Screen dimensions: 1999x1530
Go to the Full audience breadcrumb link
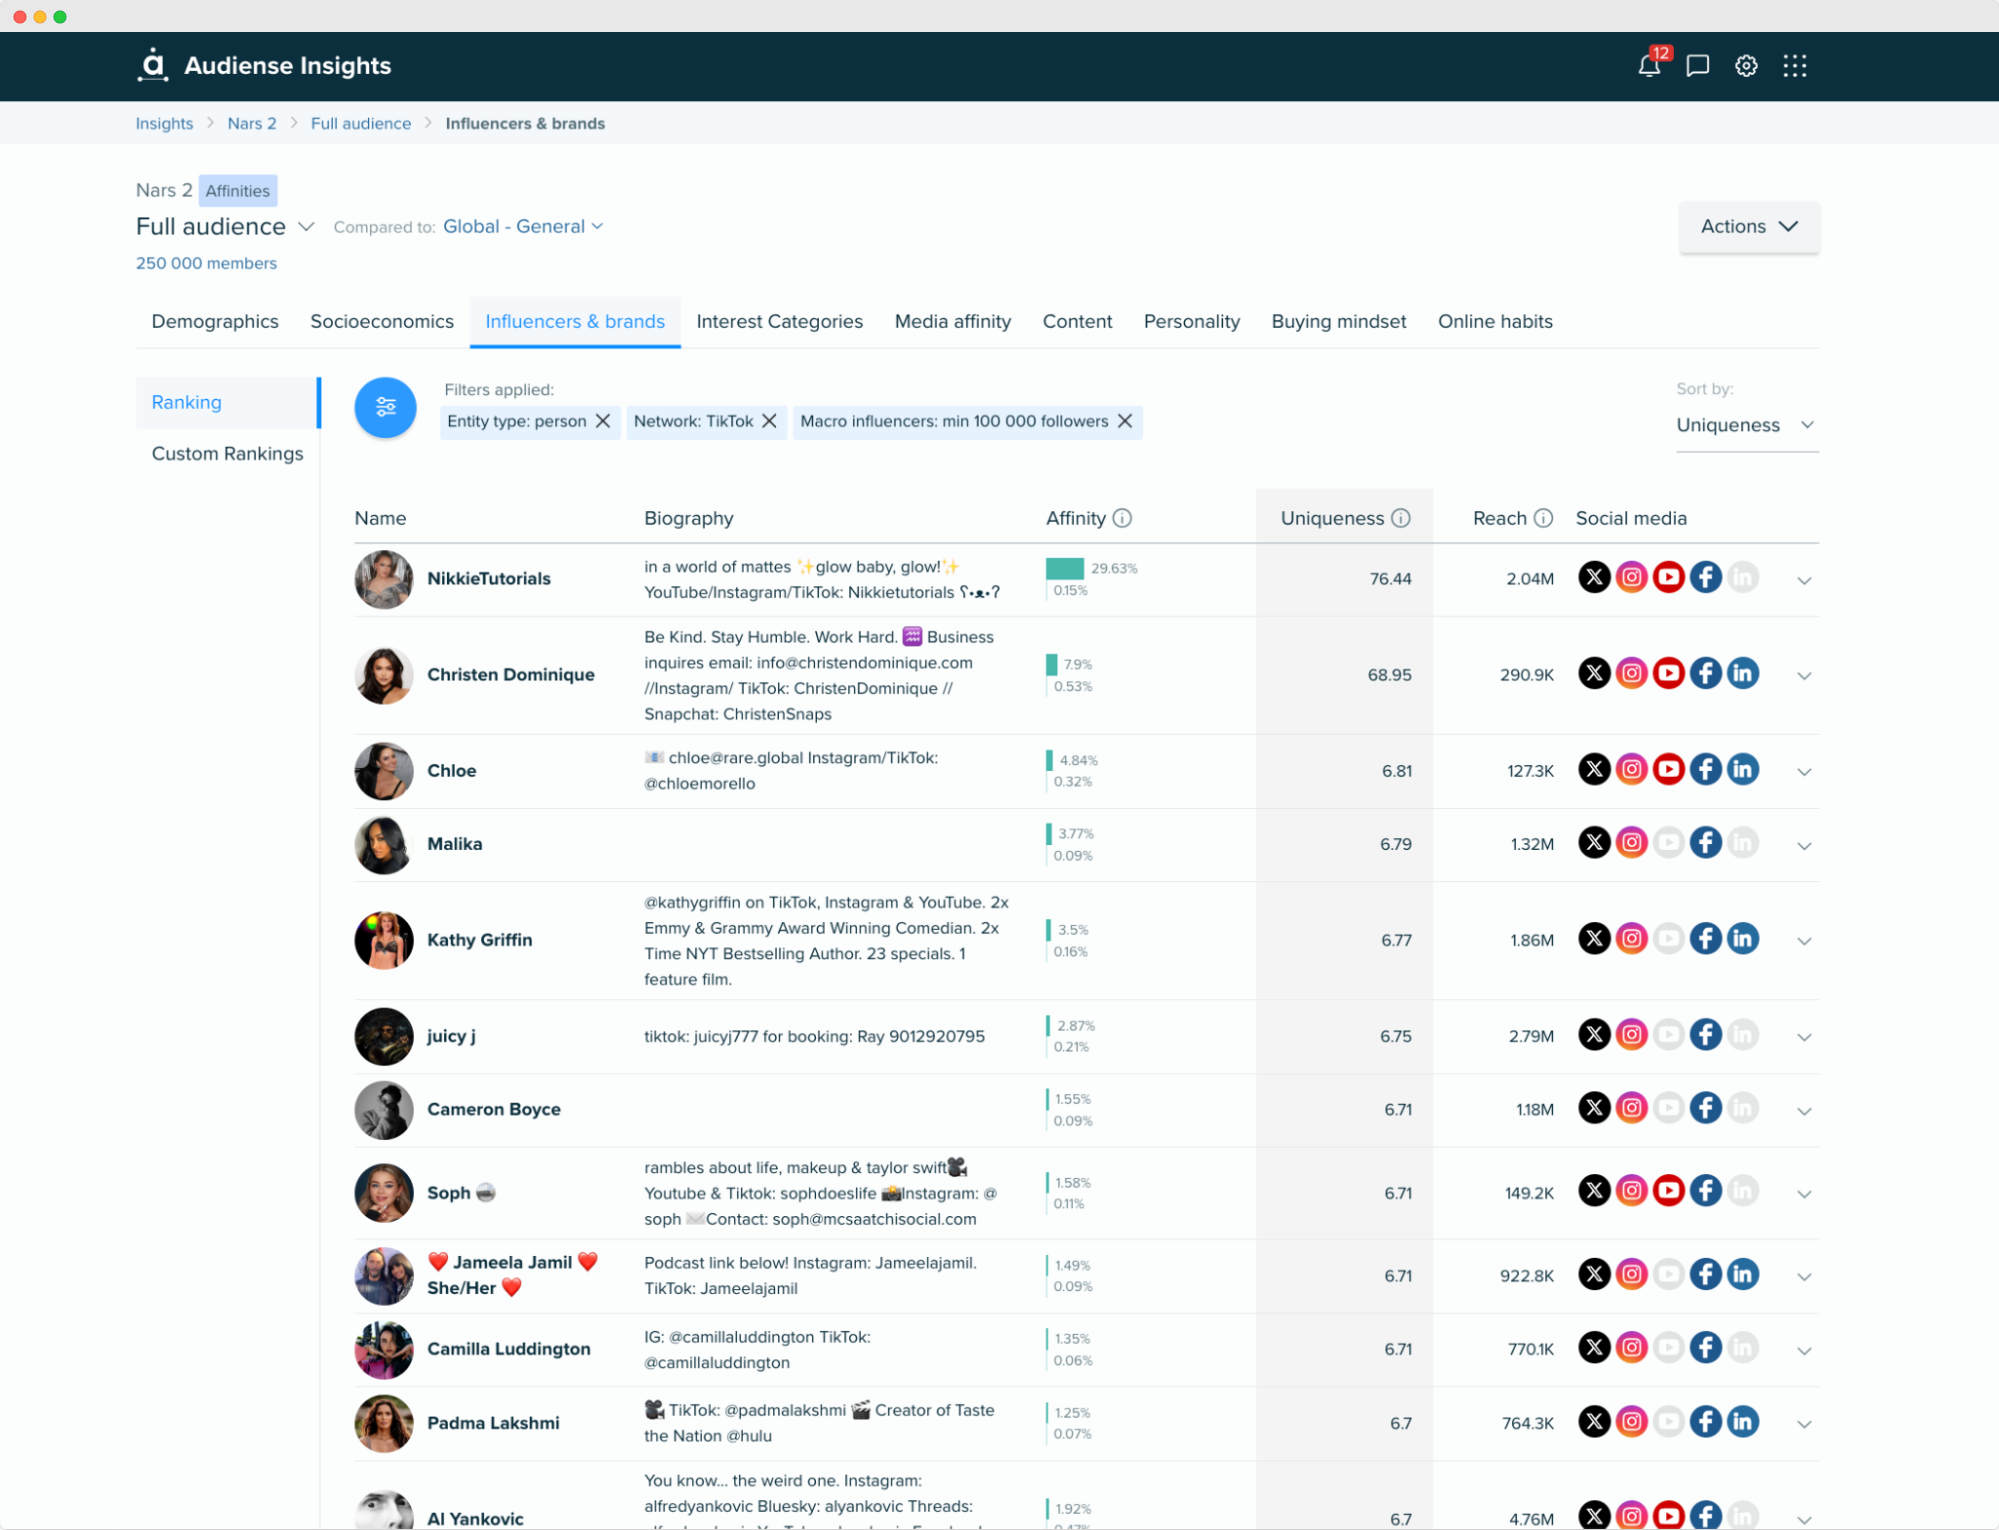361,124
